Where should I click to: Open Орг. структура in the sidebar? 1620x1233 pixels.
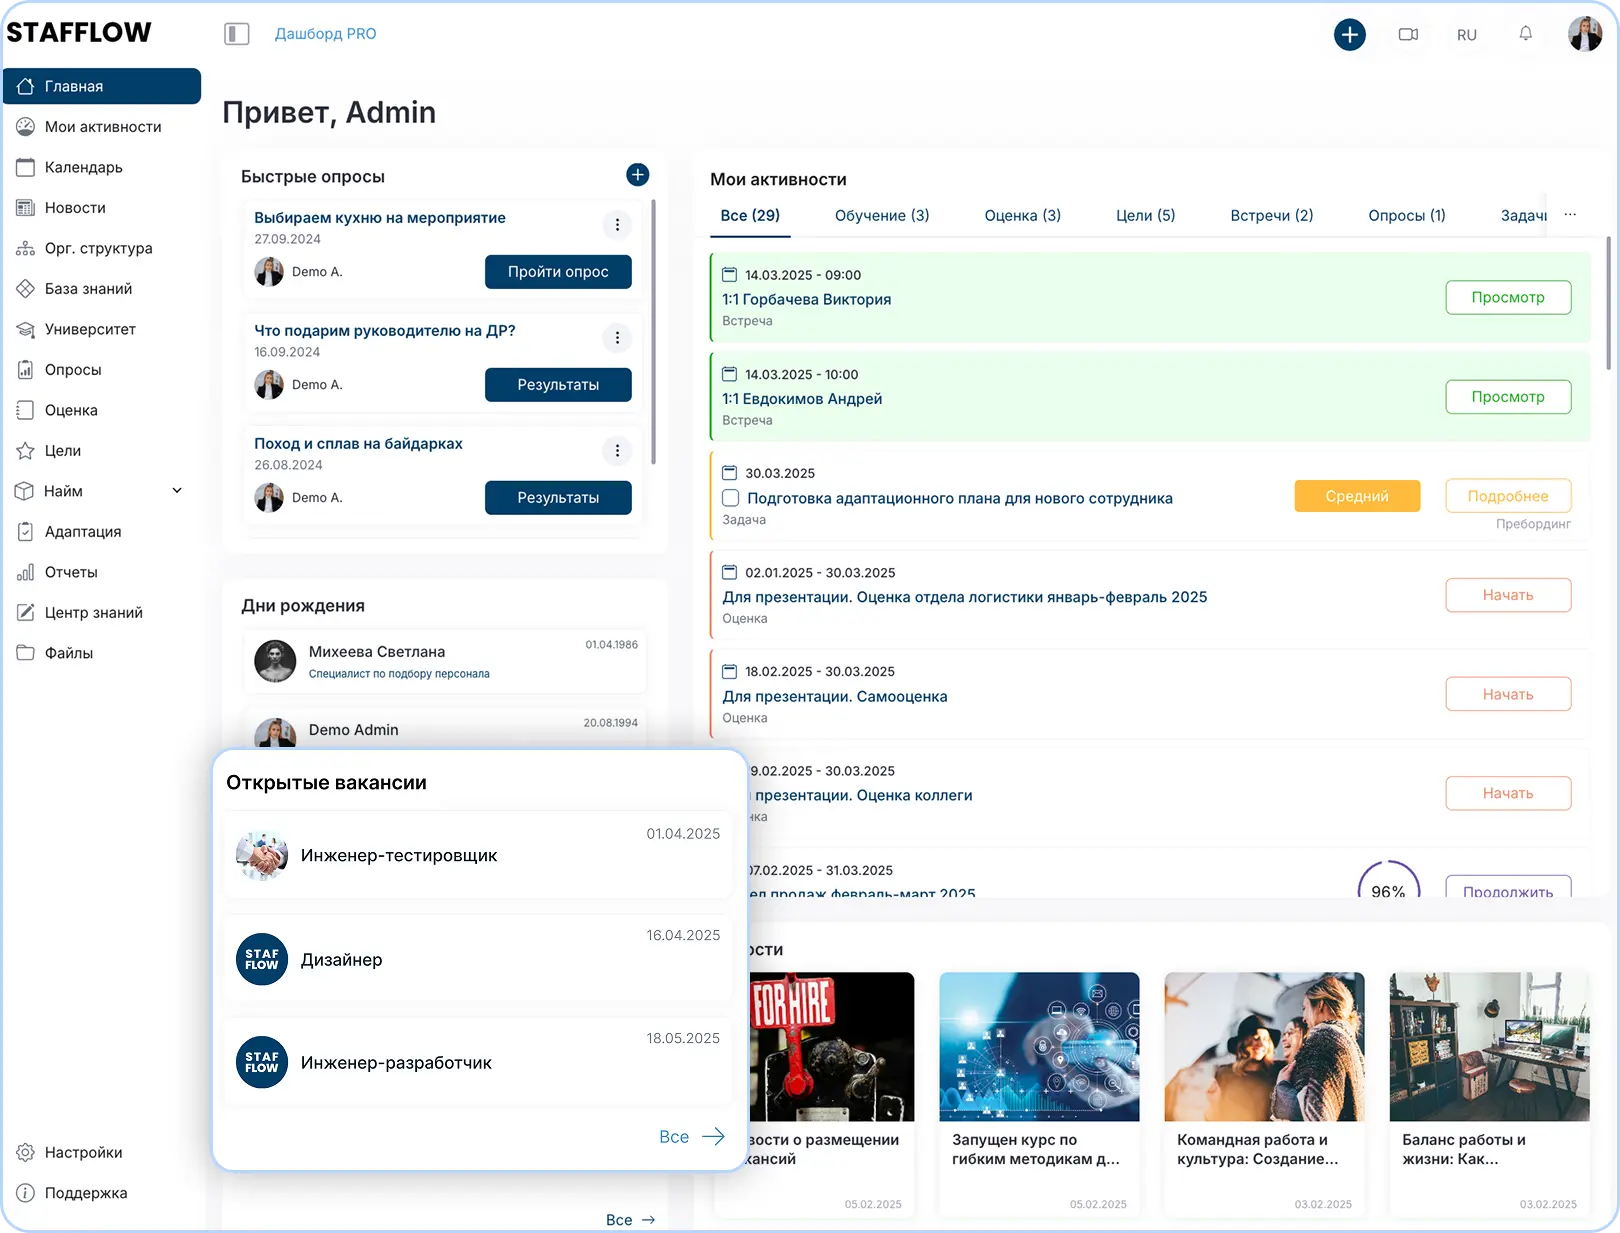pos(98,248)
